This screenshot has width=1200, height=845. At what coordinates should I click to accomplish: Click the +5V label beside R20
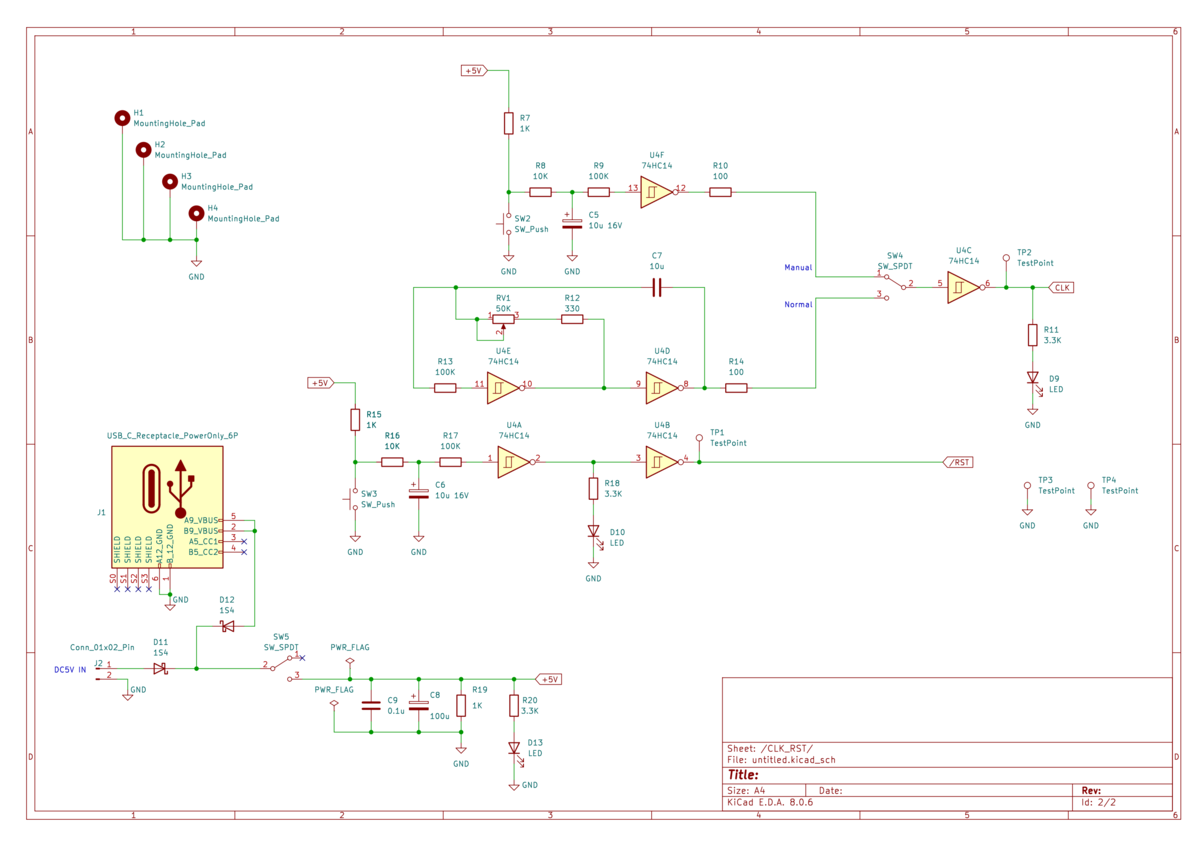point(549,679)
